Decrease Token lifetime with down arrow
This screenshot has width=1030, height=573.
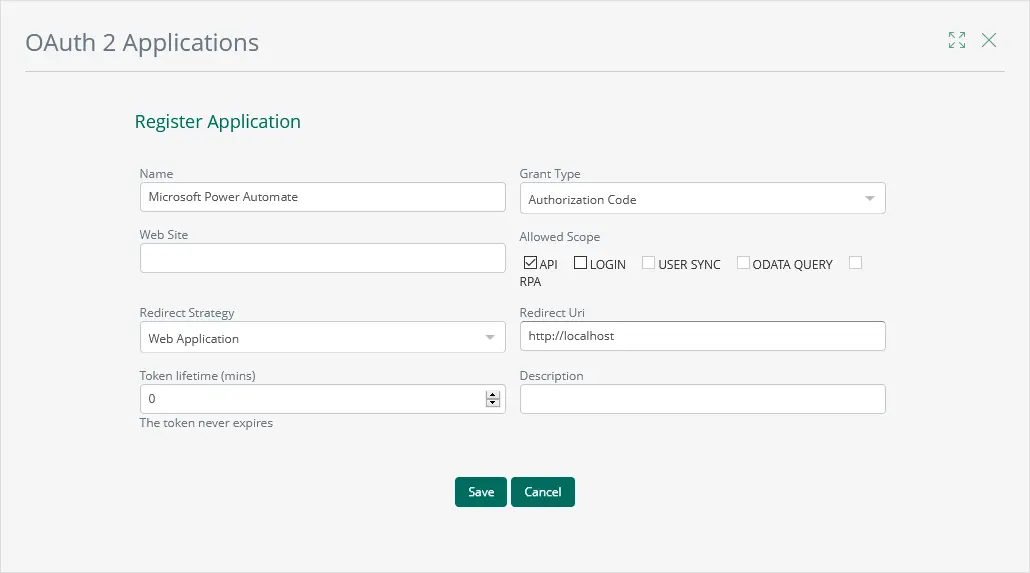pos(493,403)
